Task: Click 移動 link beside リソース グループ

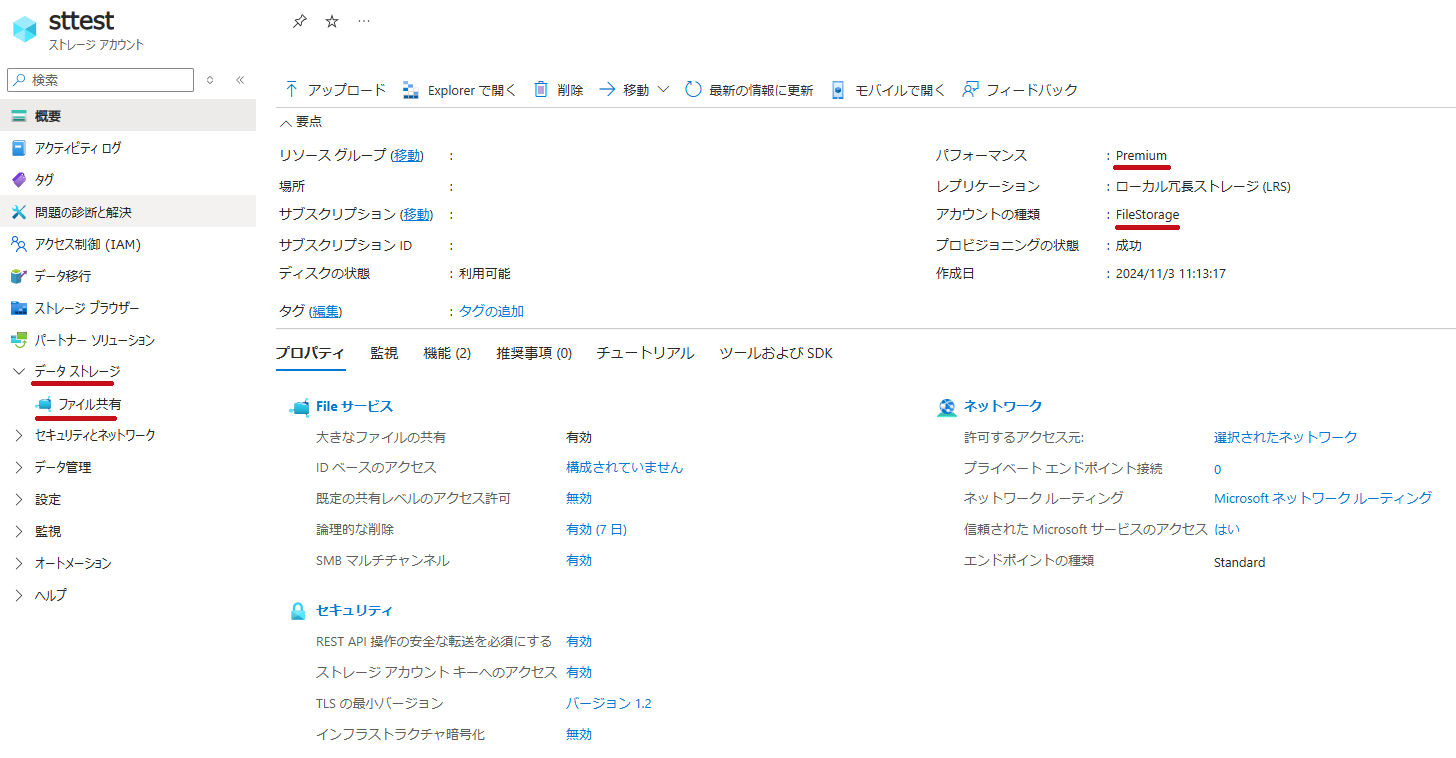Action: 407,155
